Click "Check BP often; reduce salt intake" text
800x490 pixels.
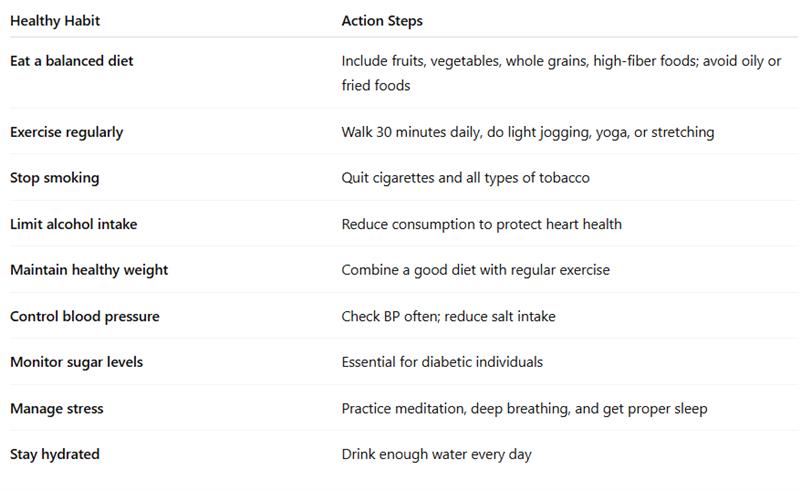pyautogui.click(x=448, y=316)
